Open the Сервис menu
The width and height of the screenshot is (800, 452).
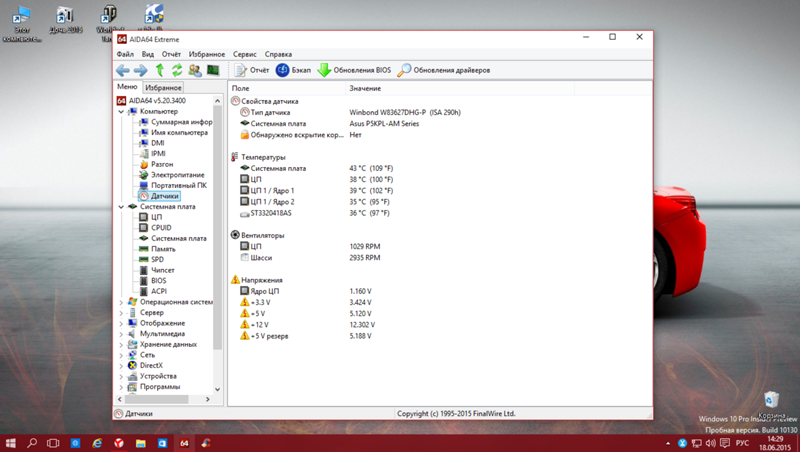coord(244,54)
